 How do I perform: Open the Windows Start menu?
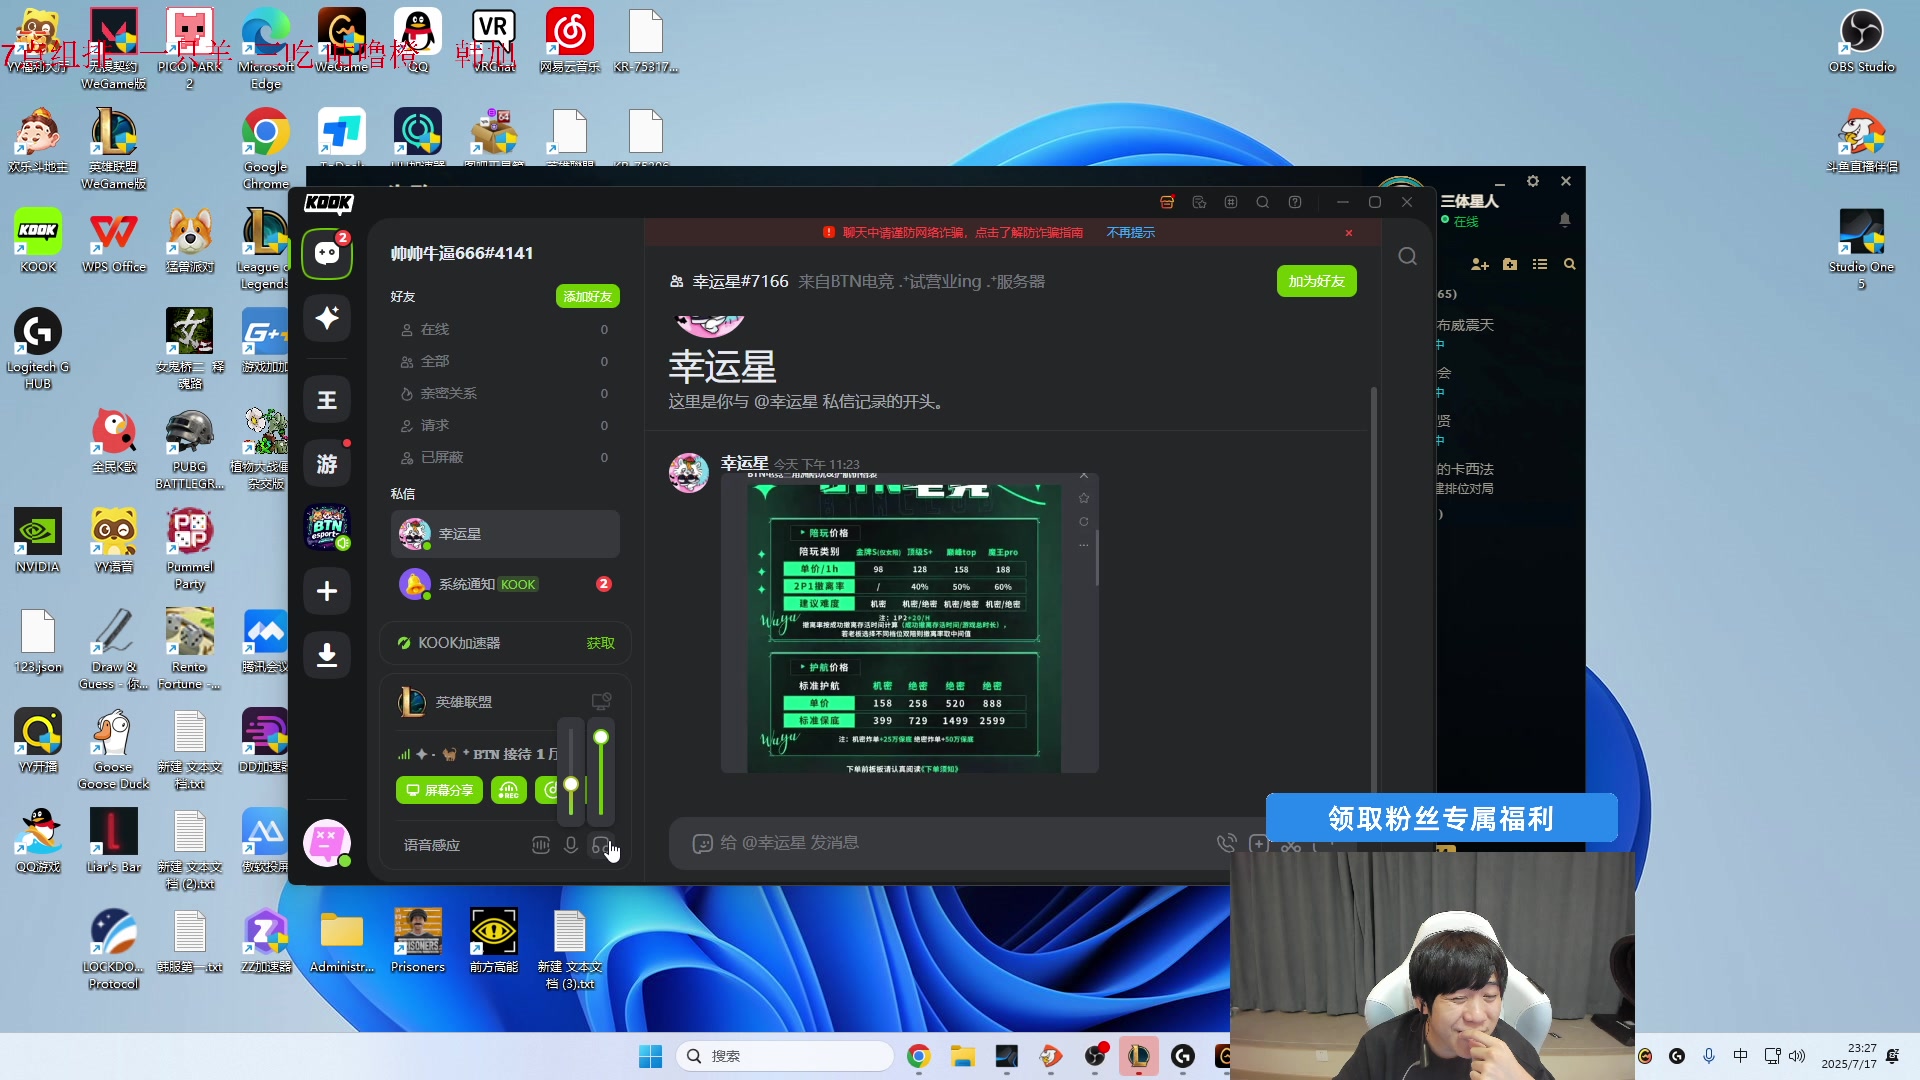651,1056
